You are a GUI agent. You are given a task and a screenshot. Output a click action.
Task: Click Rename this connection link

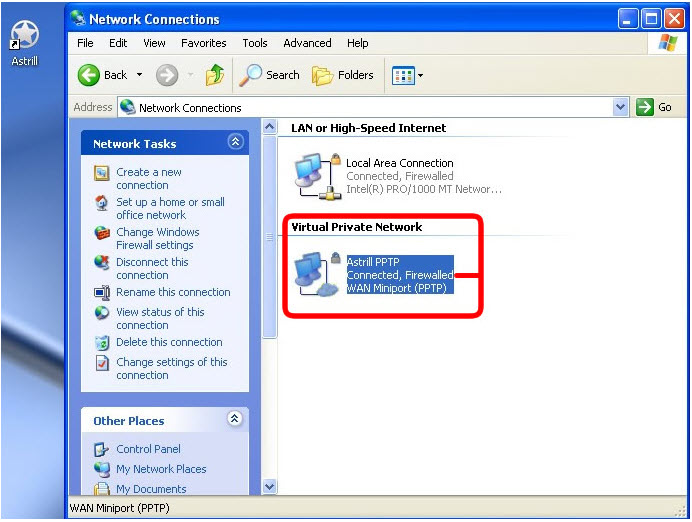pyautogui.click(x=173, y=292)
